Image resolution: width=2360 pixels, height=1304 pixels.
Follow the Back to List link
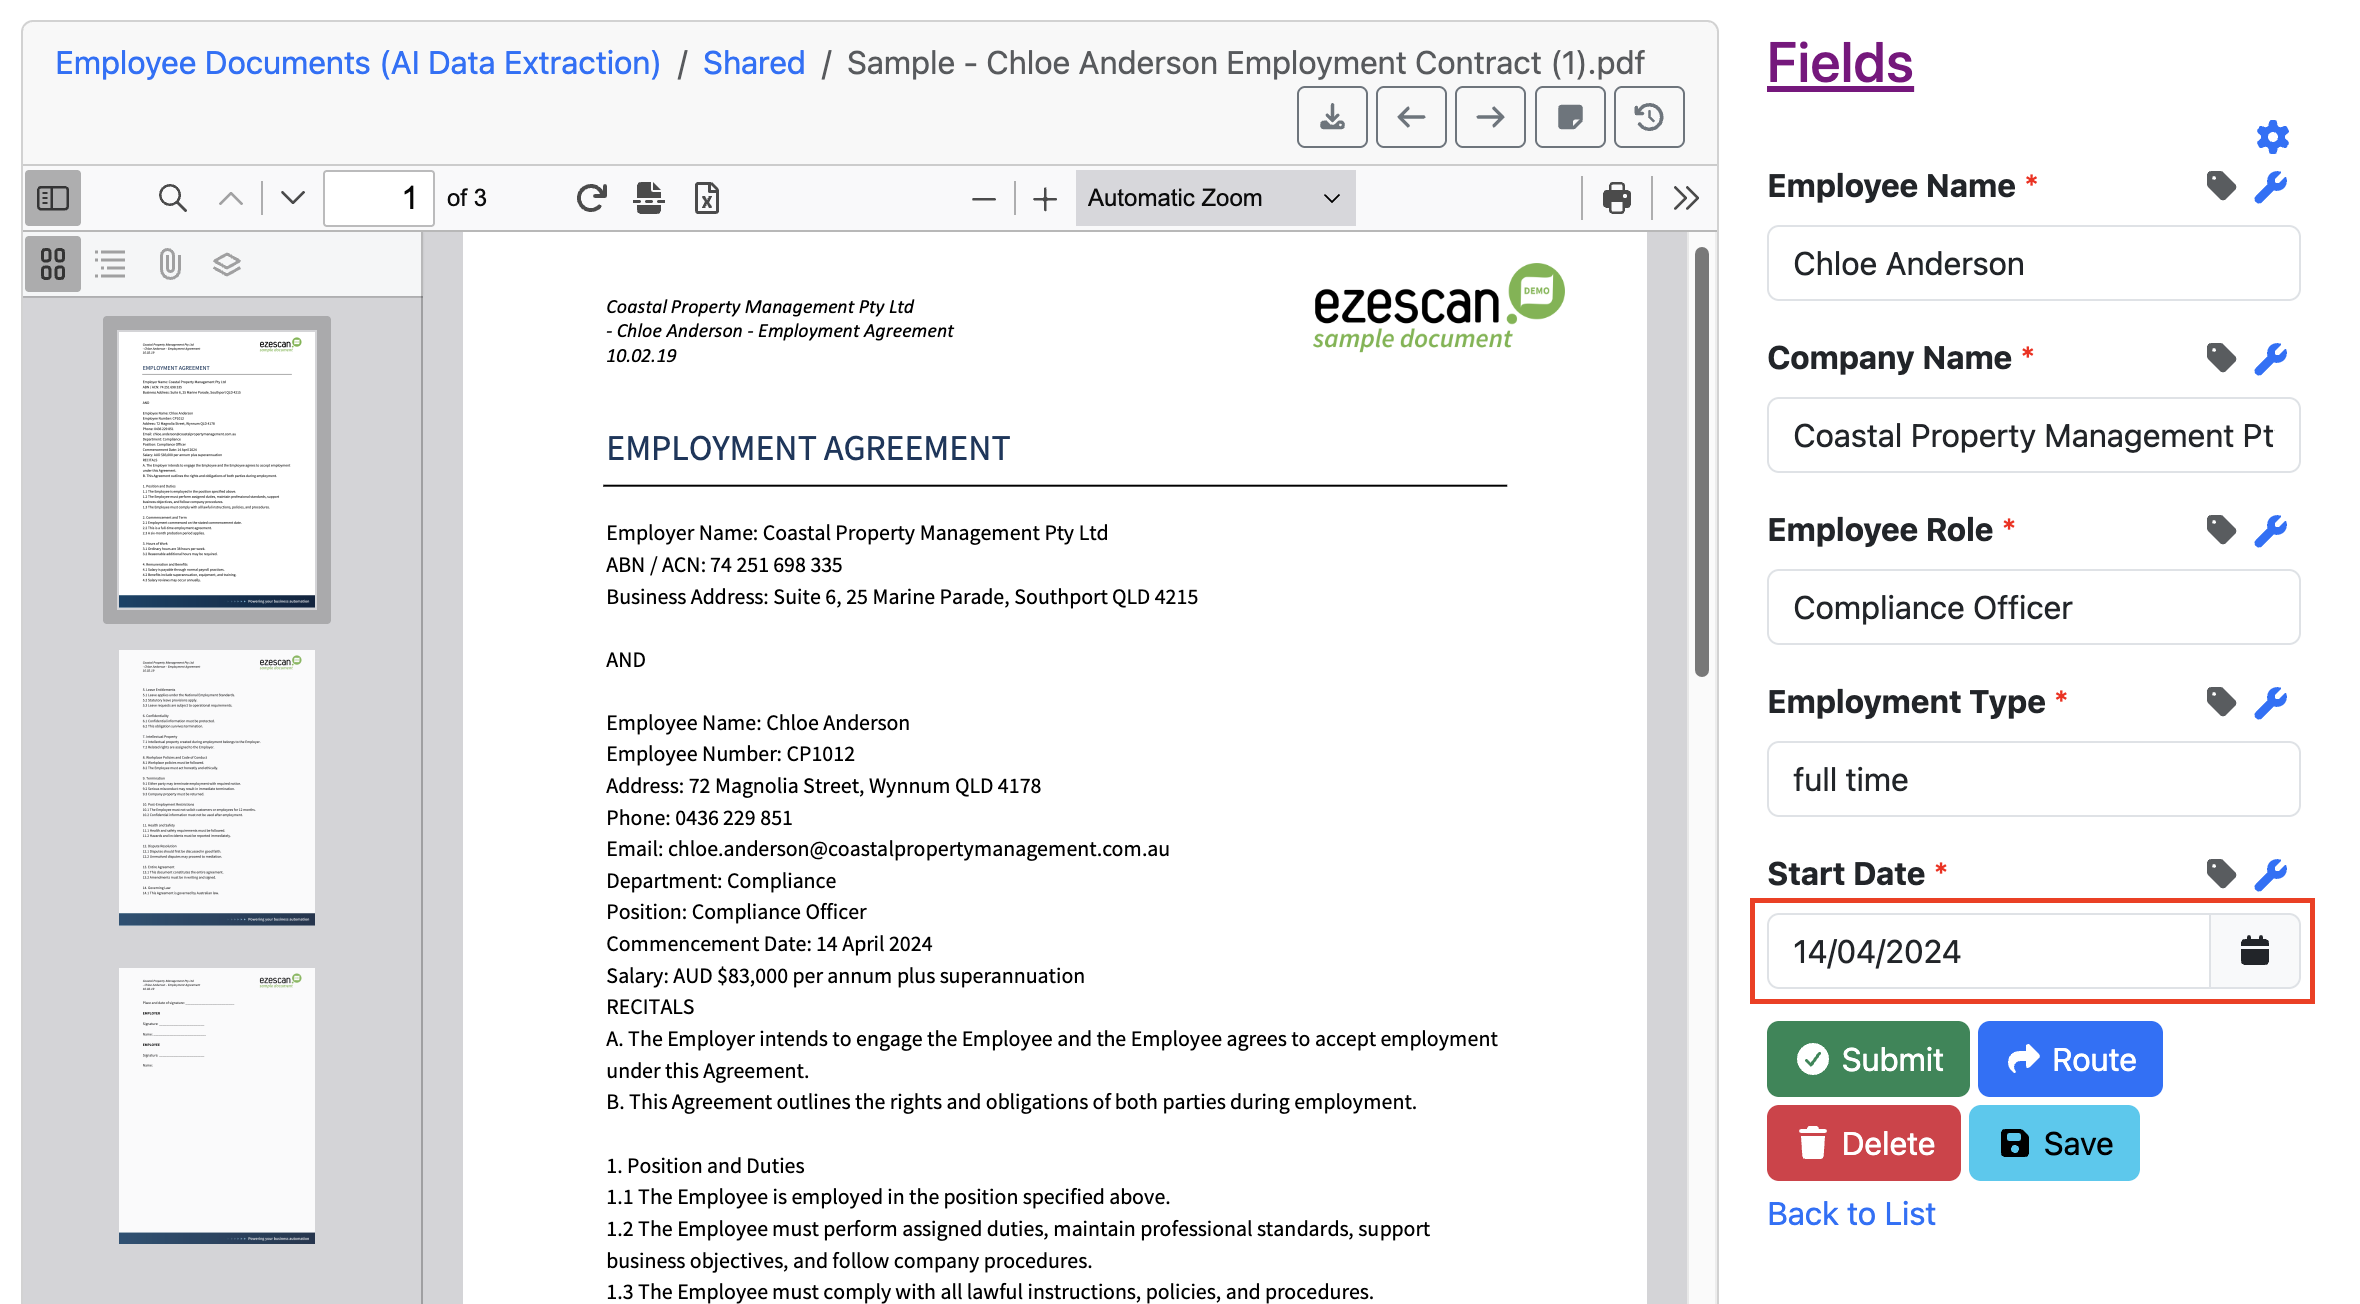[x=1851, y=1213]
